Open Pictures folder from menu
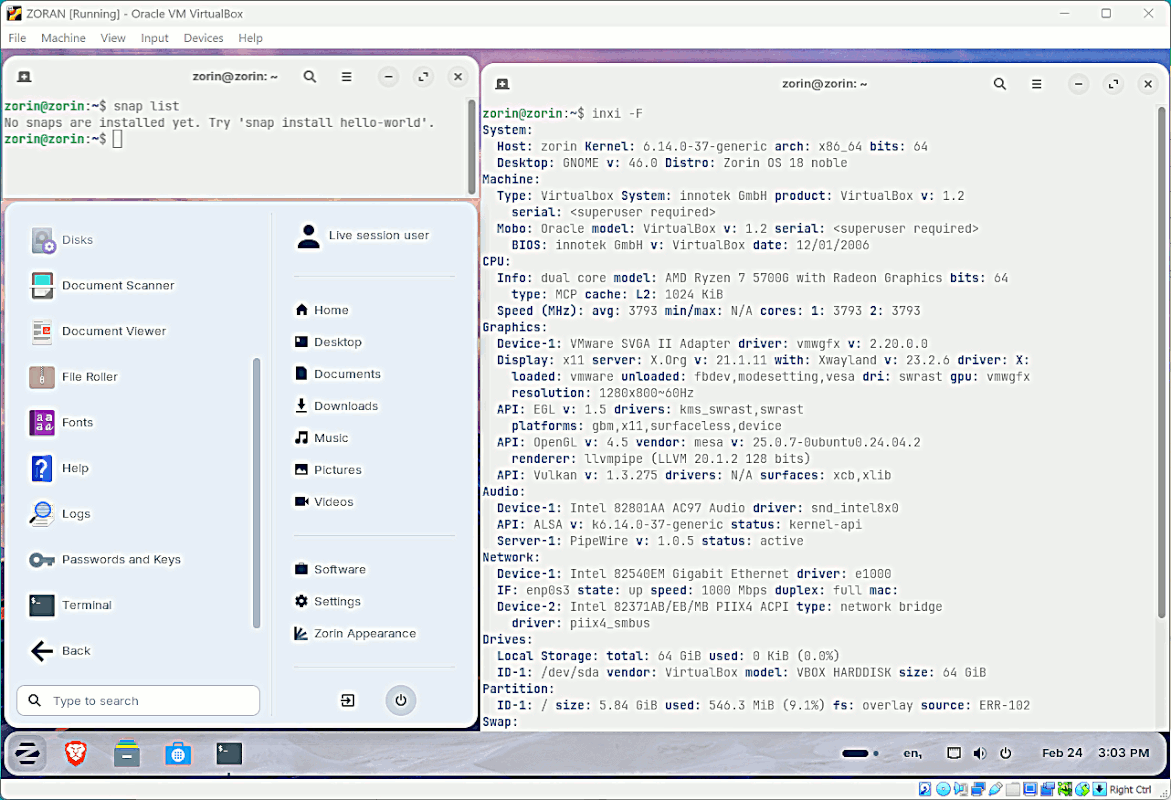 point(328,470)
